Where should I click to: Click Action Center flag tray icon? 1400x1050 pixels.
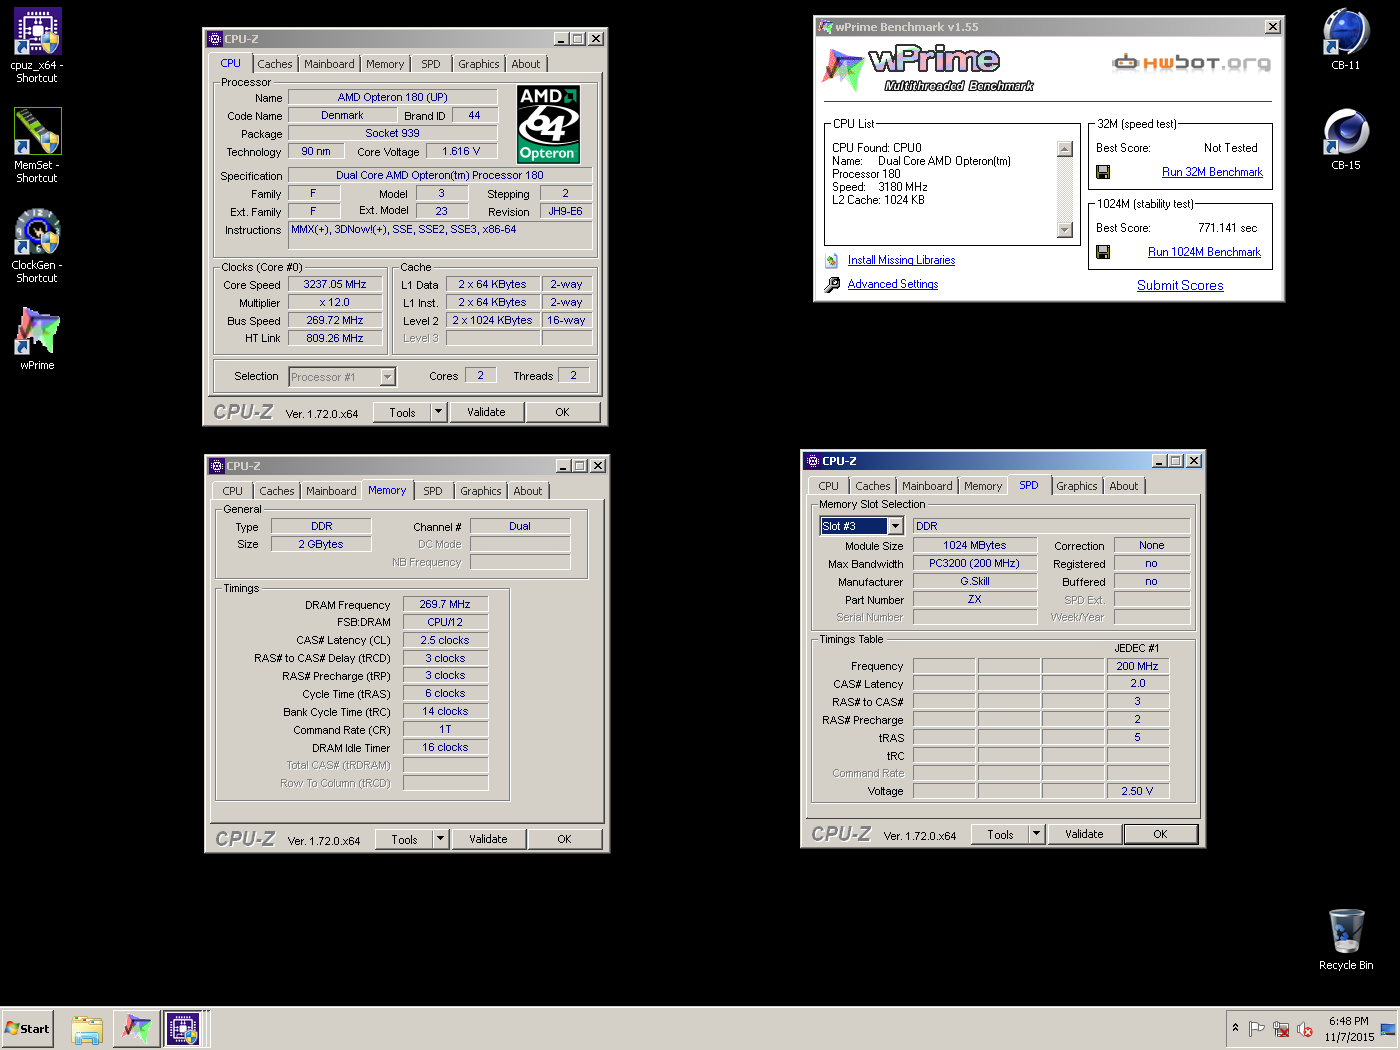coord(1257,1029)
